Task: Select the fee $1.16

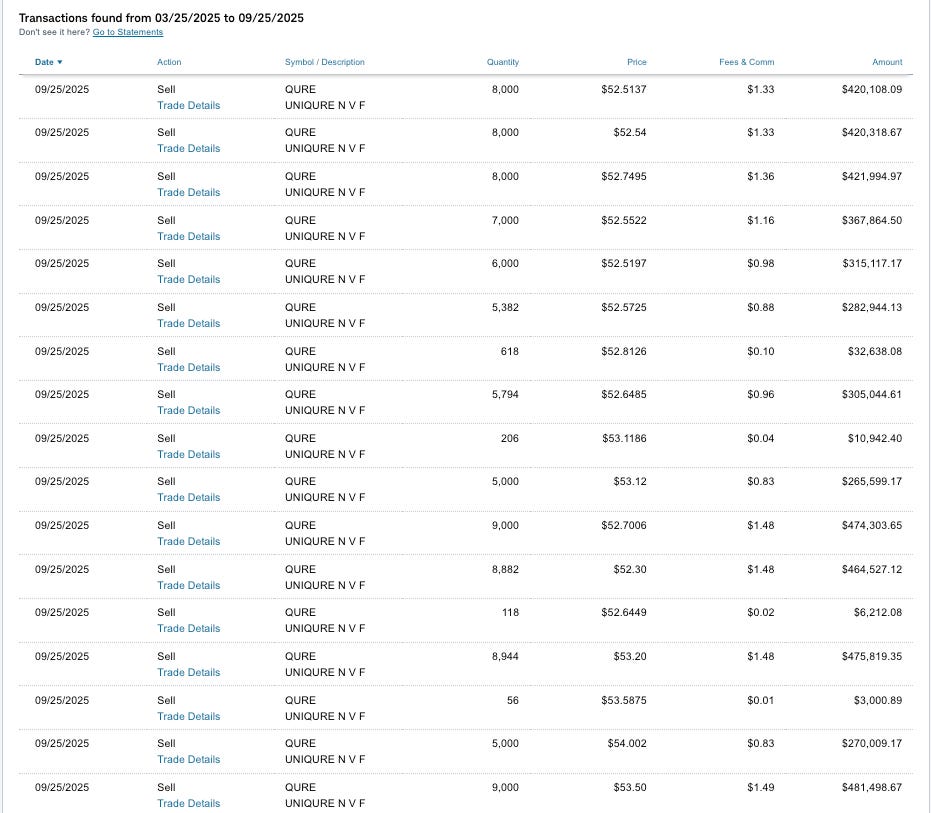Action: 761,220
